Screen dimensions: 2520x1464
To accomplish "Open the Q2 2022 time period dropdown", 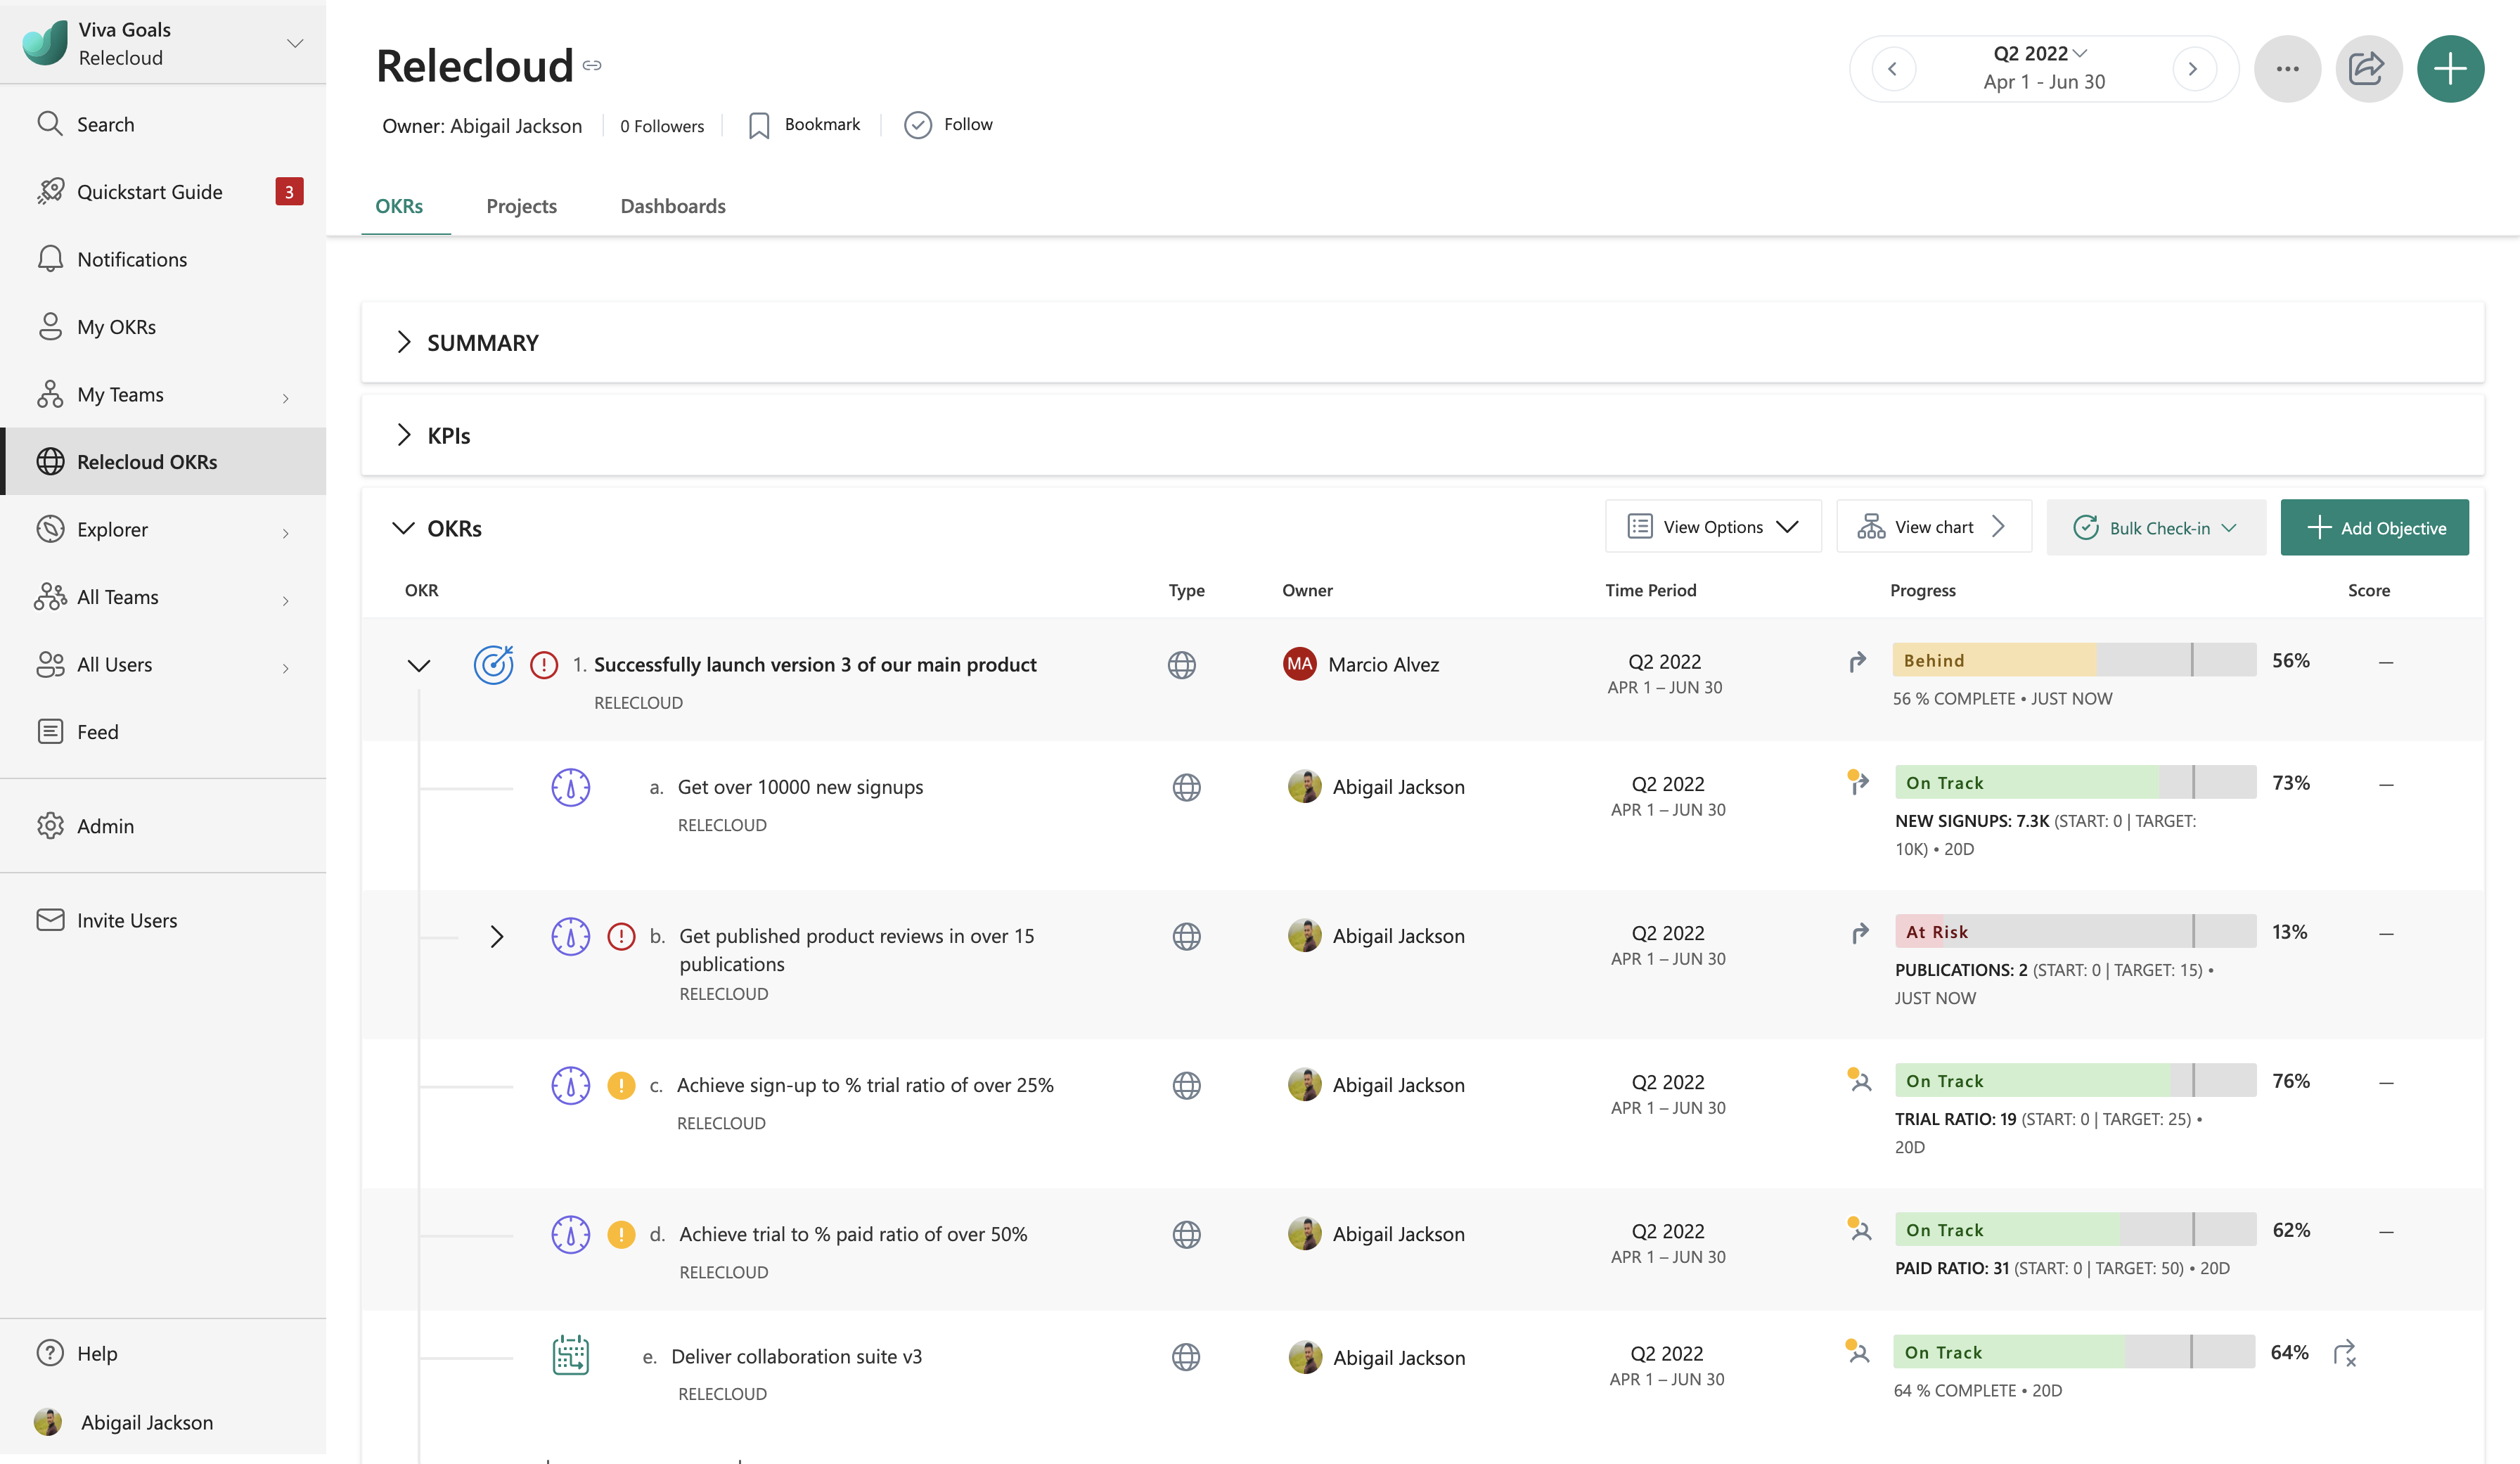I will click(2040, 53).
